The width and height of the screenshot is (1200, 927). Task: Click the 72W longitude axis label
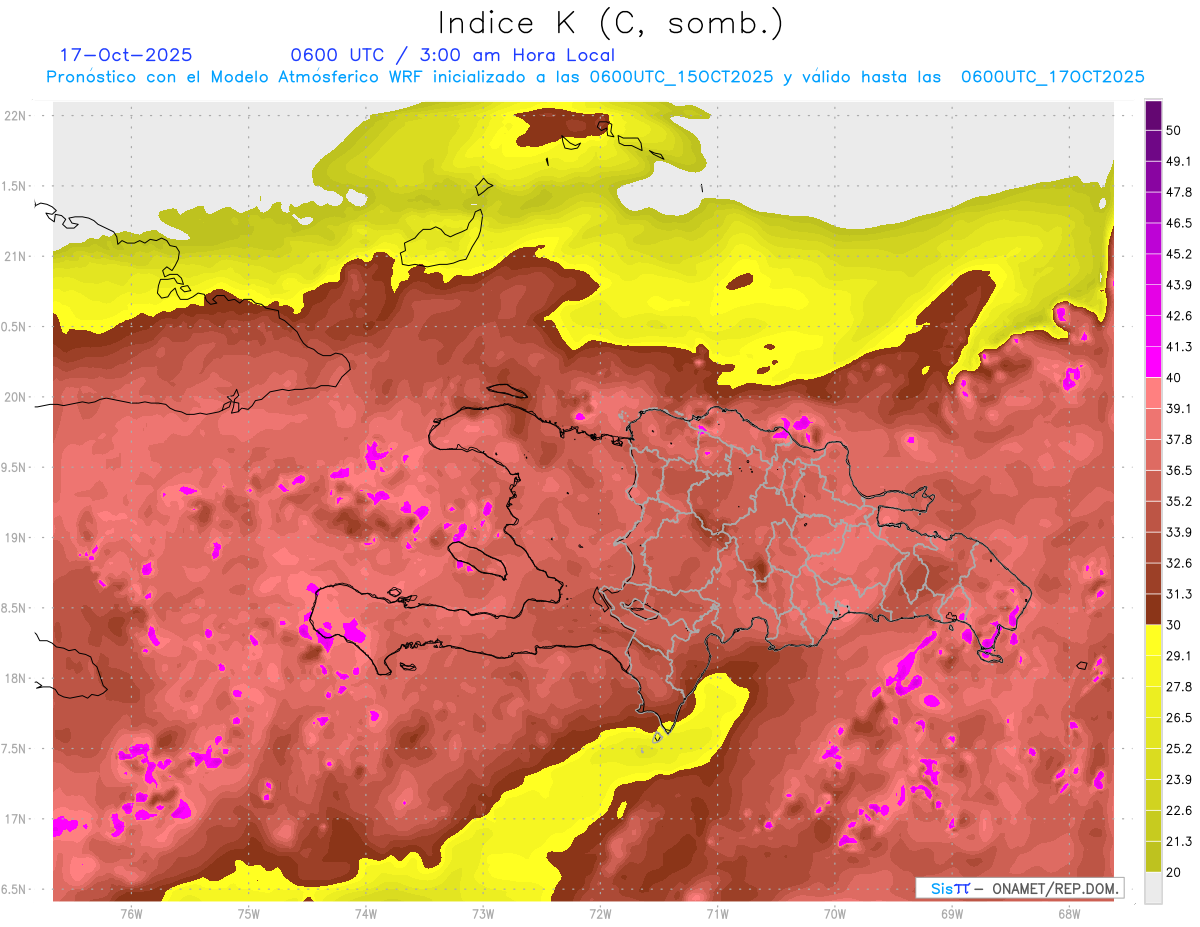tap(600, 913)
